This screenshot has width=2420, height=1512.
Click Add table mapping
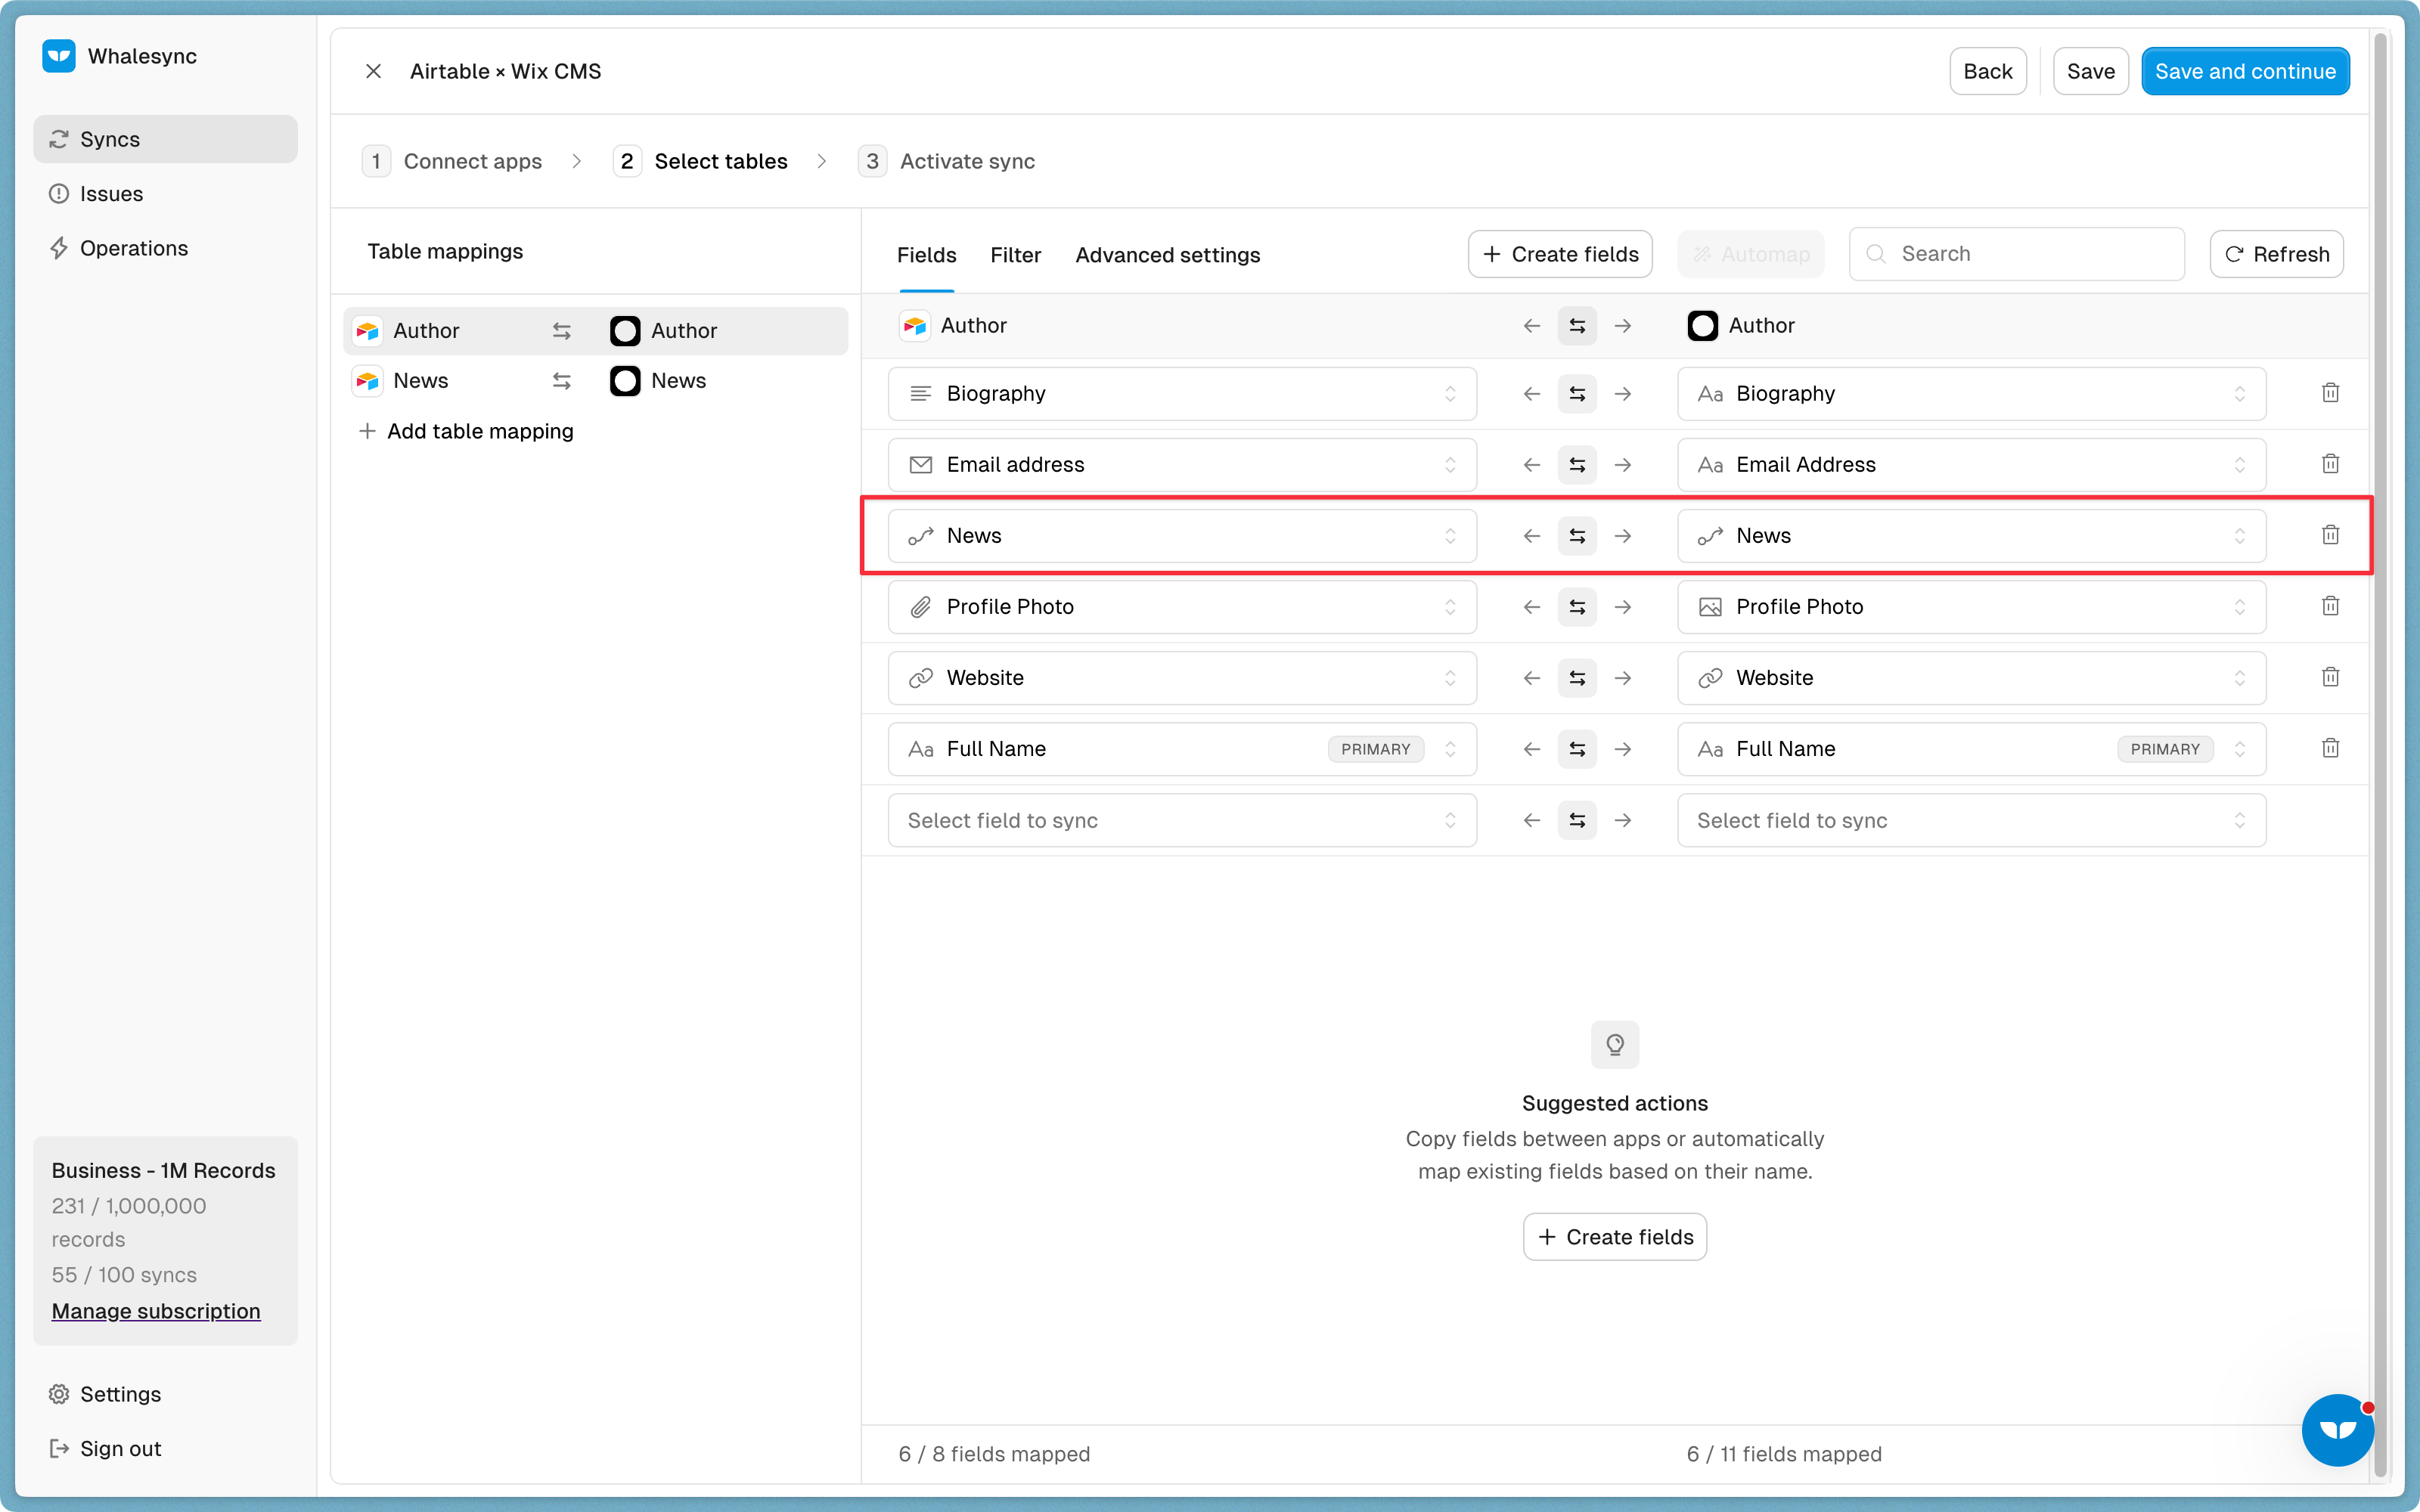coord(466,431)
